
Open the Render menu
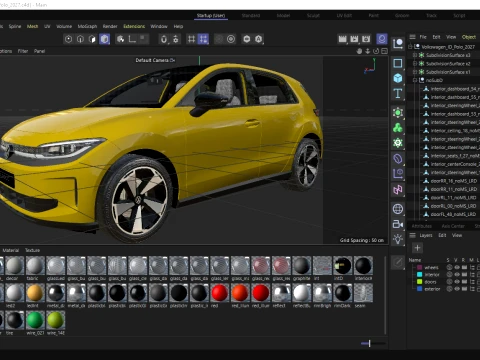(x=110, y=26)
